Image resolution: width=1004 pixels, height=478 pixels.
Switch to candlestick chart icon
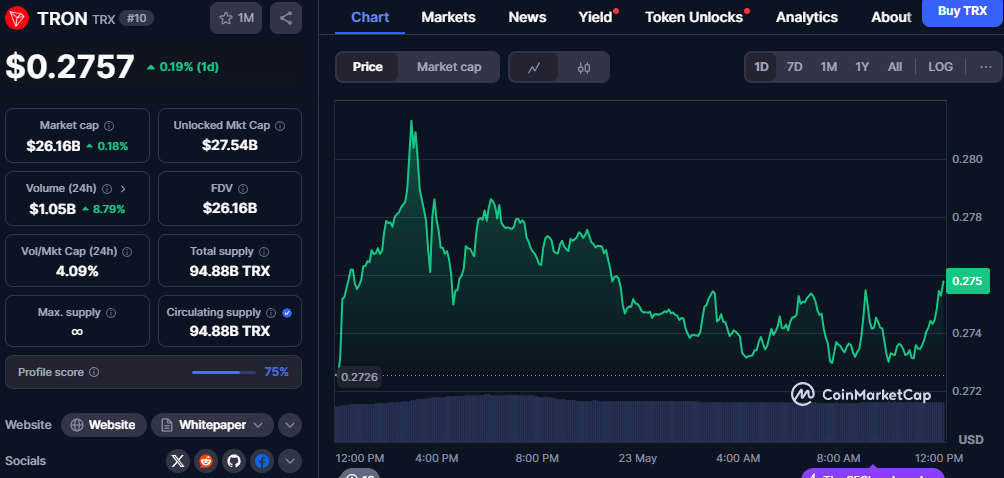coord(583,67)
